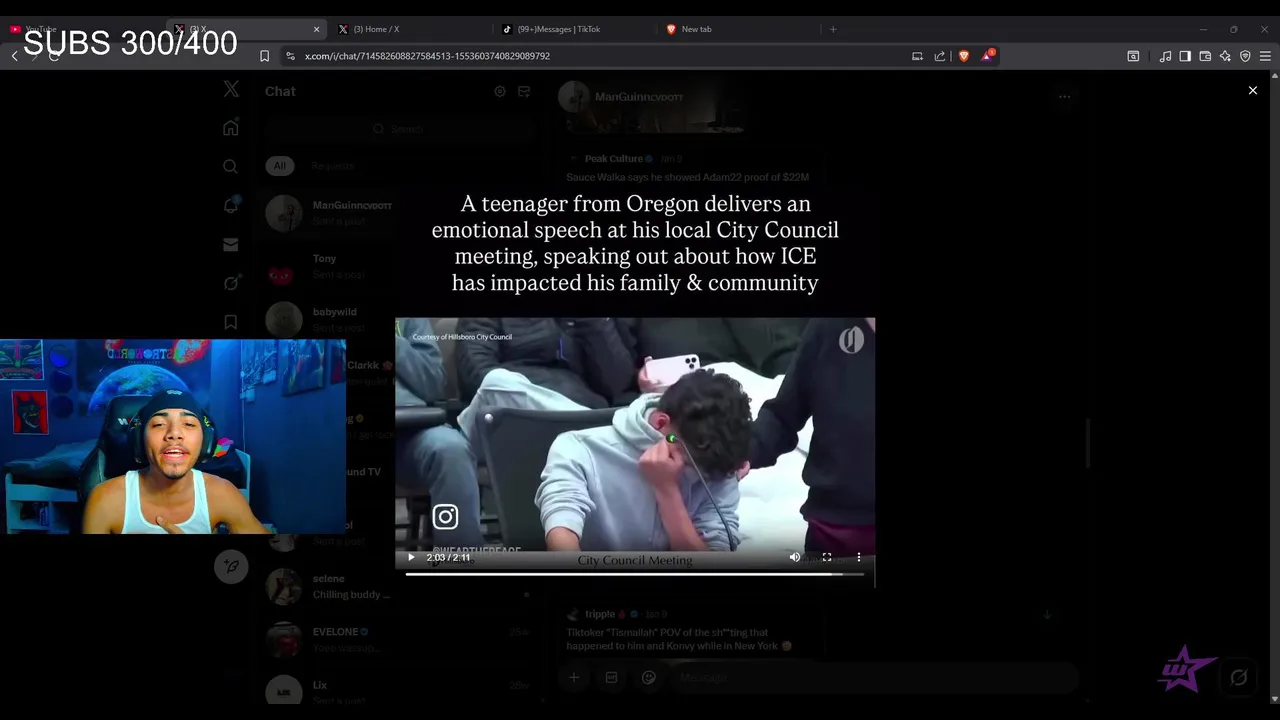Select the Requests filter tab in Chat
Screen dimensions: 1280x720
[333, 166]
